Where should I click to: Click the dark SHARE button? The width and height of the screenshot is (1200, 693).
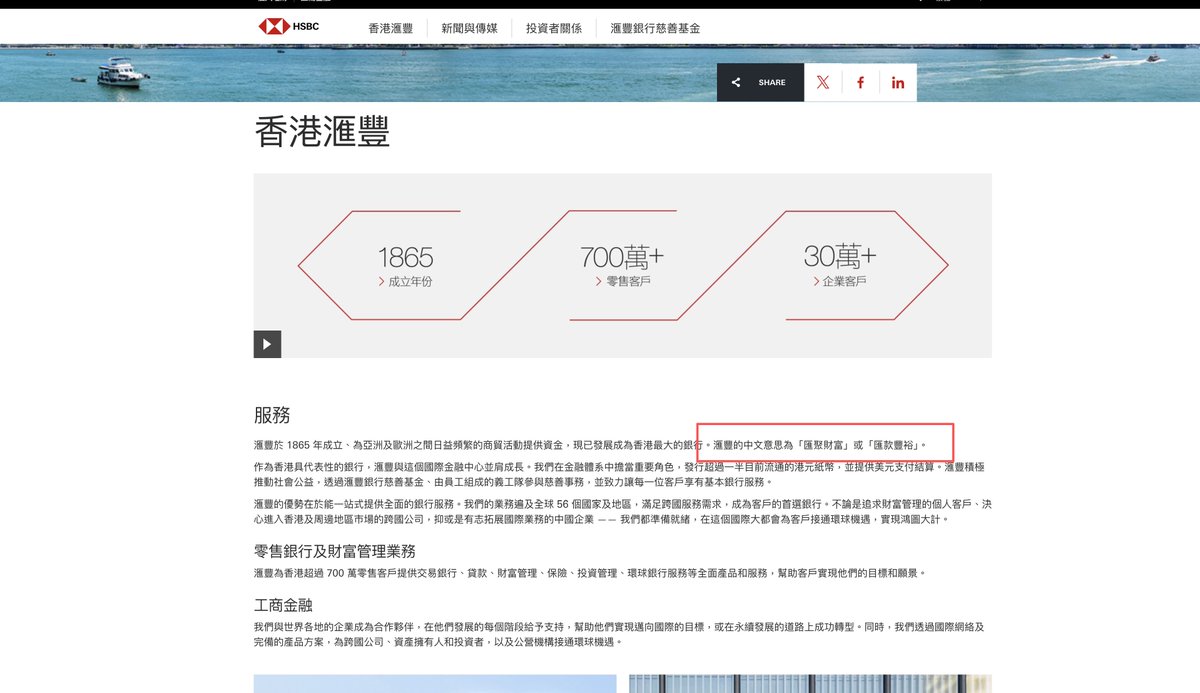760,82
